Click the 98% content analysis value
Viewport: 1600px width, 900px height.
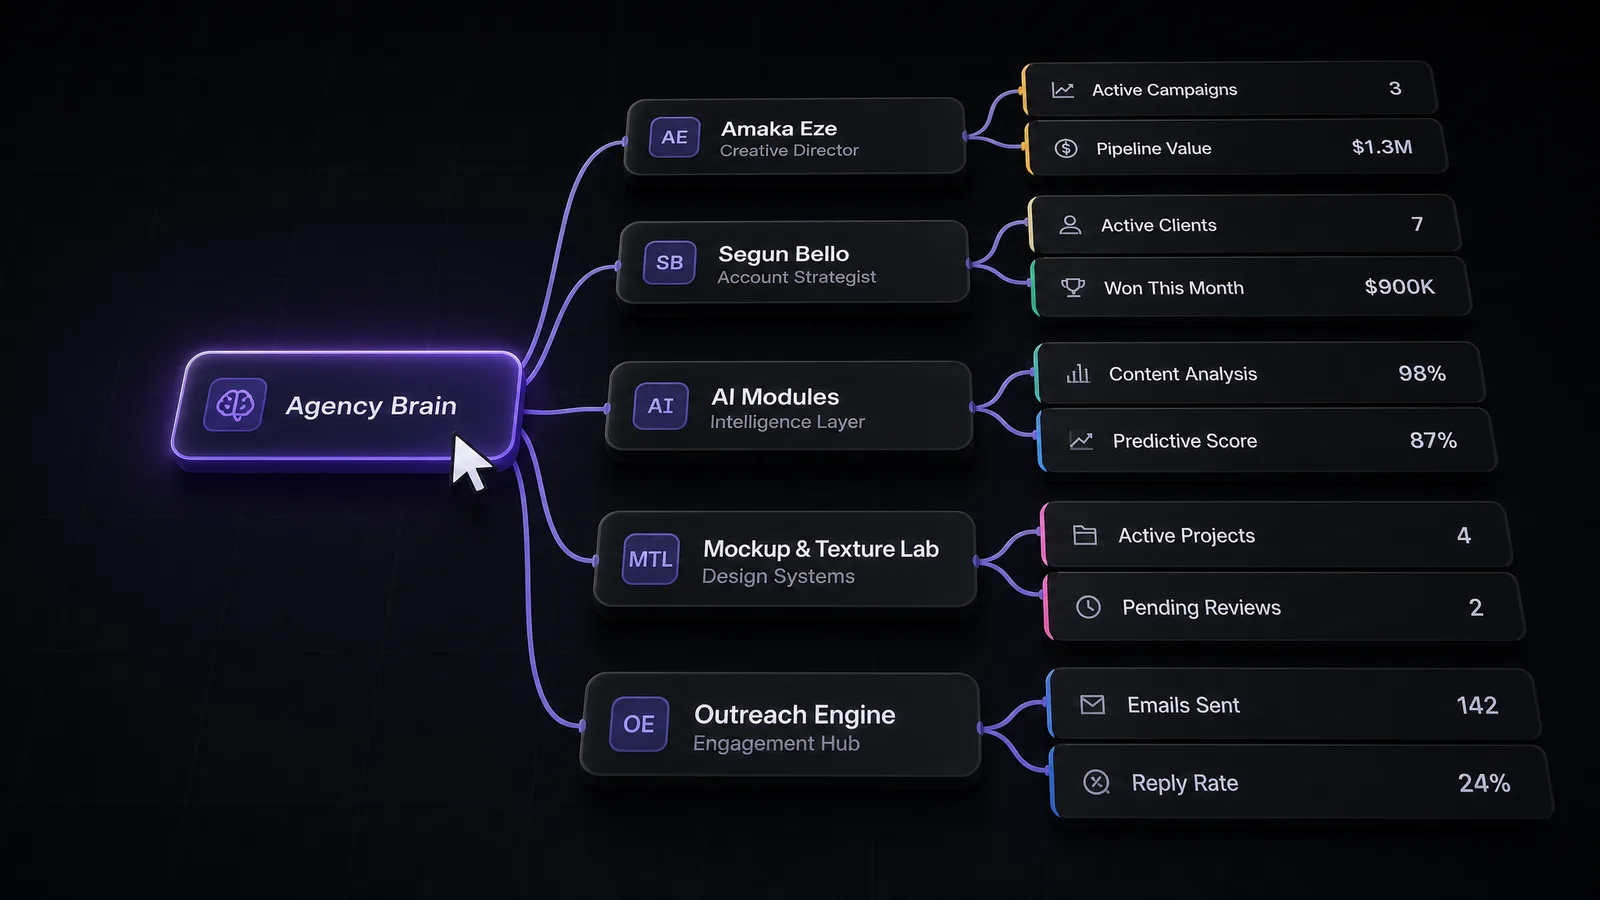click(1422, 373)
